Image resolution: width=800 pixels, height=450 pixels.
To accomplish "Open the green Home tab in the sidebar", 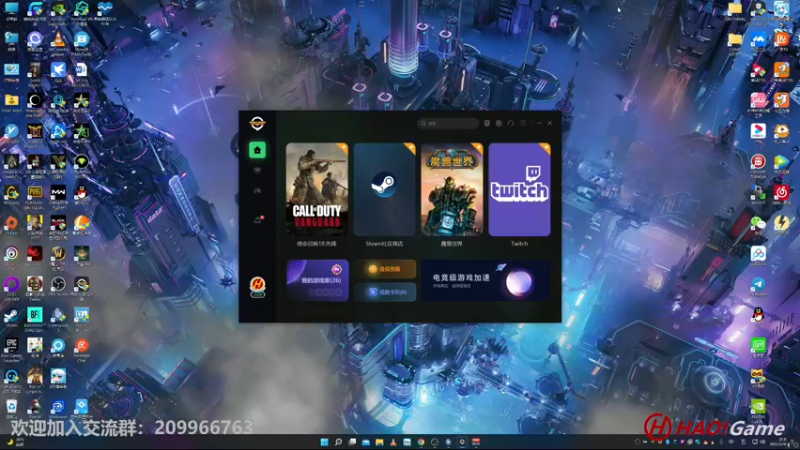I will (257, 150).
